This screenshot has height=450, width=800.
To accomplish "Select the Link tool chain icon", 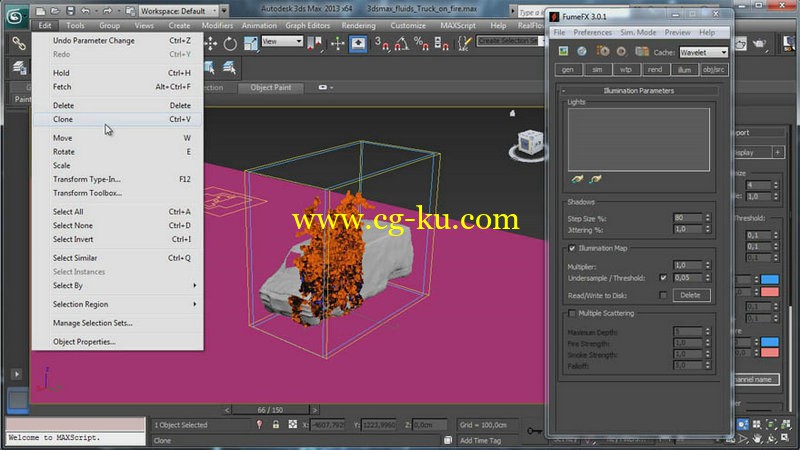I will [x=19, y=44].
